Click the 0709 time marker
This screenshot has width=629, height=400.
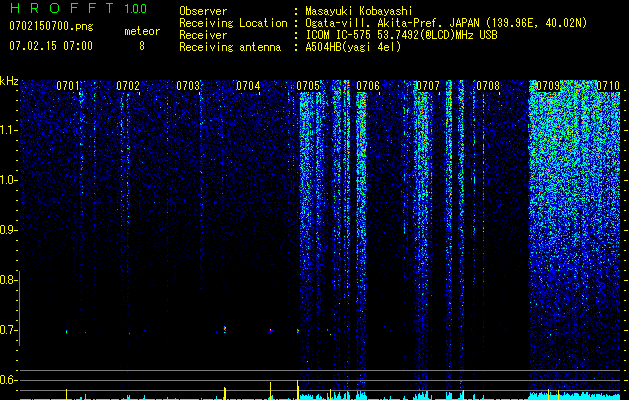coord(548,86)
